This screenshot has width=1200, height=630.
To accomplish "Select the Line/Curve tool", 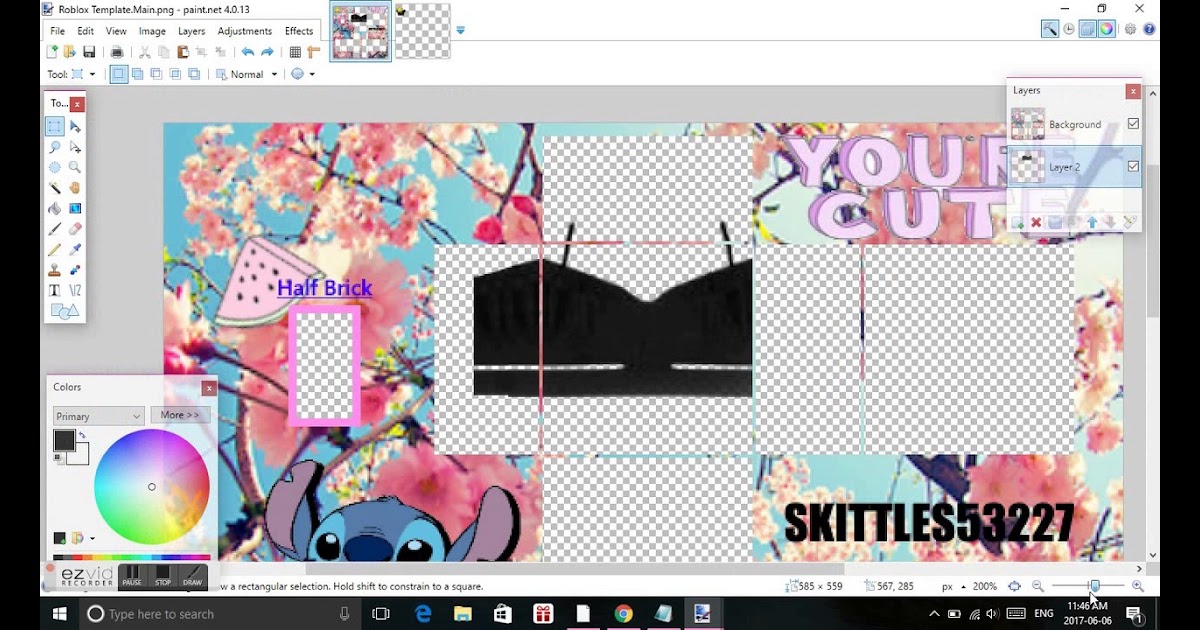I will click(75, 290).
